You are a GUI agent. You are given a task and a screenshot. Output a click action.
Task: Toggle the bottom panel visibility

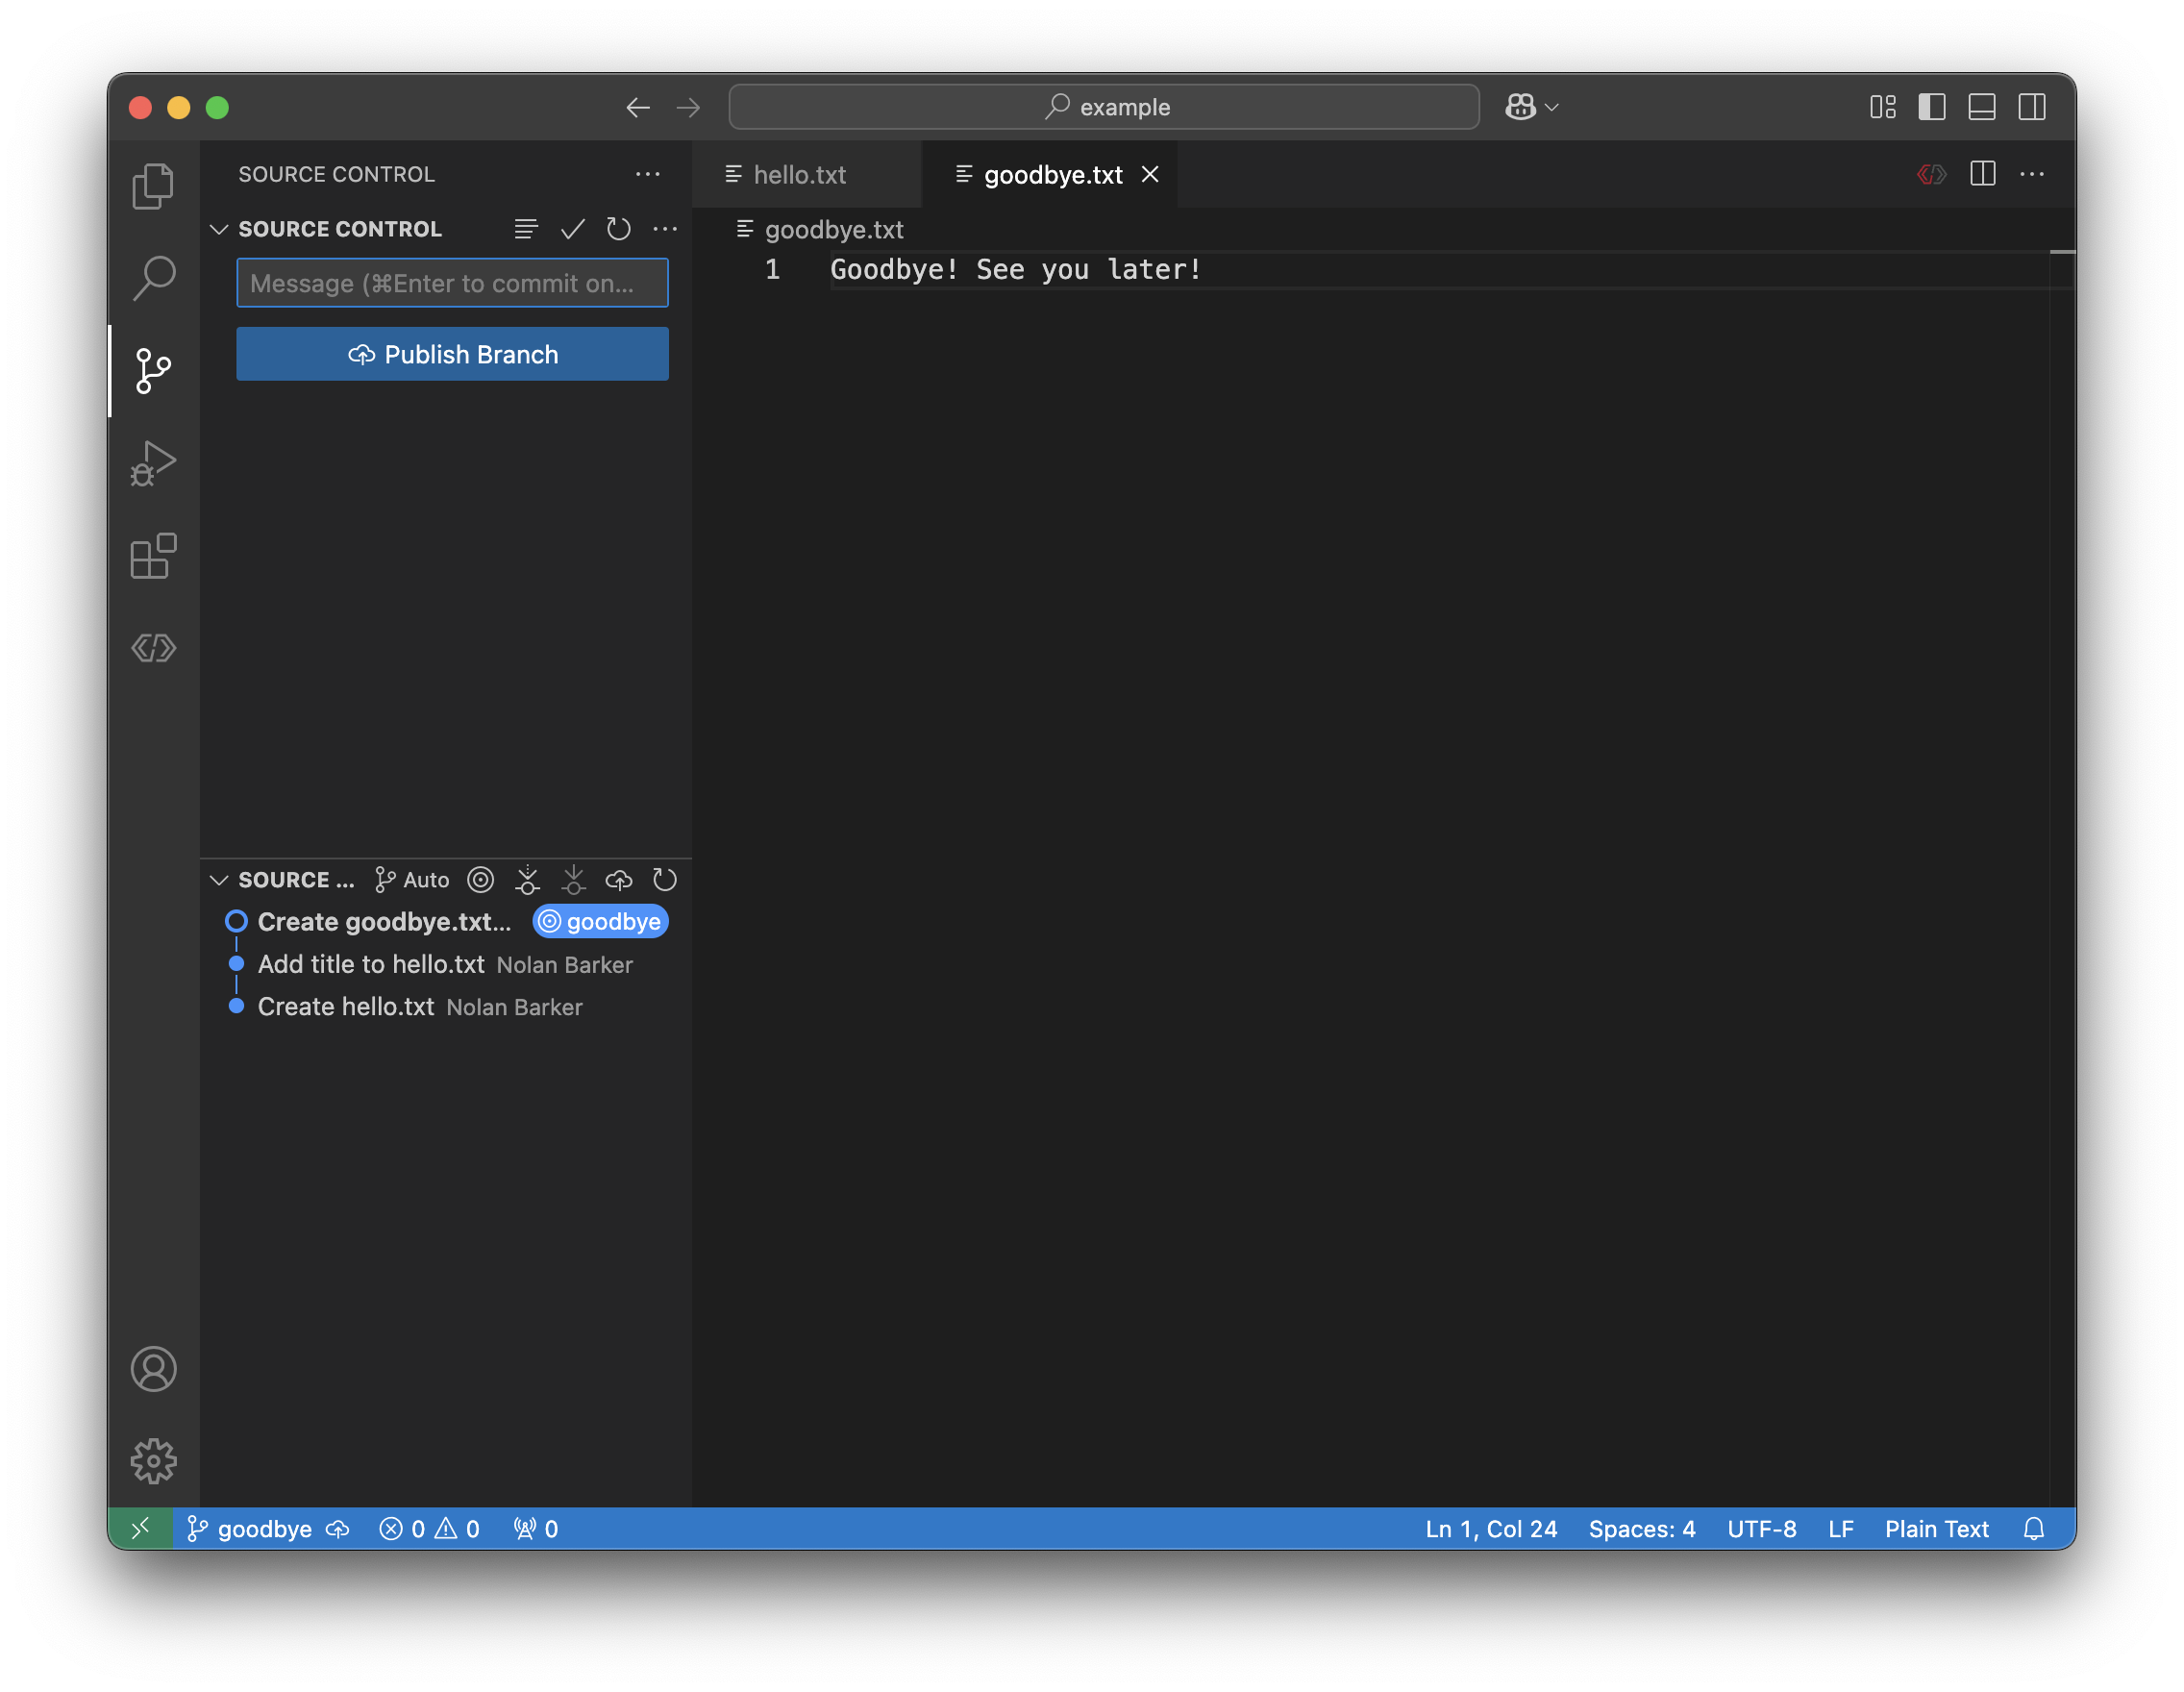1982,107
